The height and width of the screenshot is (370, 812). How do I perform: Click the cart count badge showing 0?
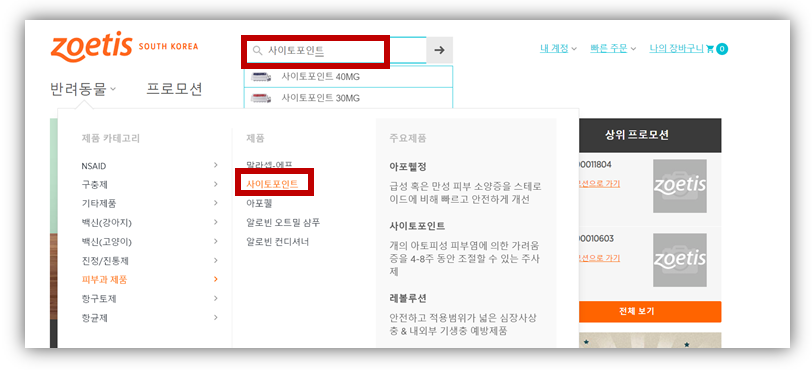(722, 49)
